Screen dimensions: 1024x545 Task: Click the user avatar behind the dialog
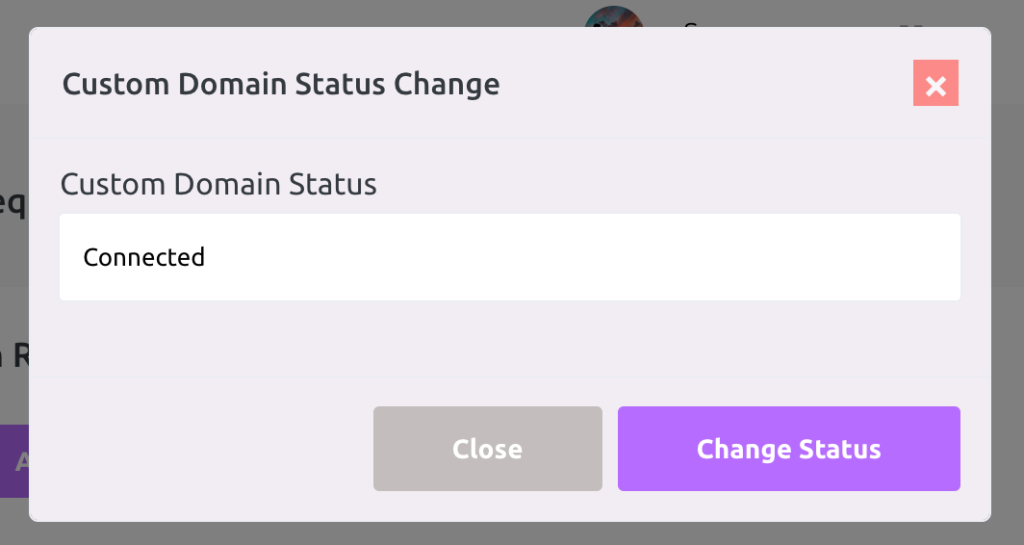[x=614, y=16]
